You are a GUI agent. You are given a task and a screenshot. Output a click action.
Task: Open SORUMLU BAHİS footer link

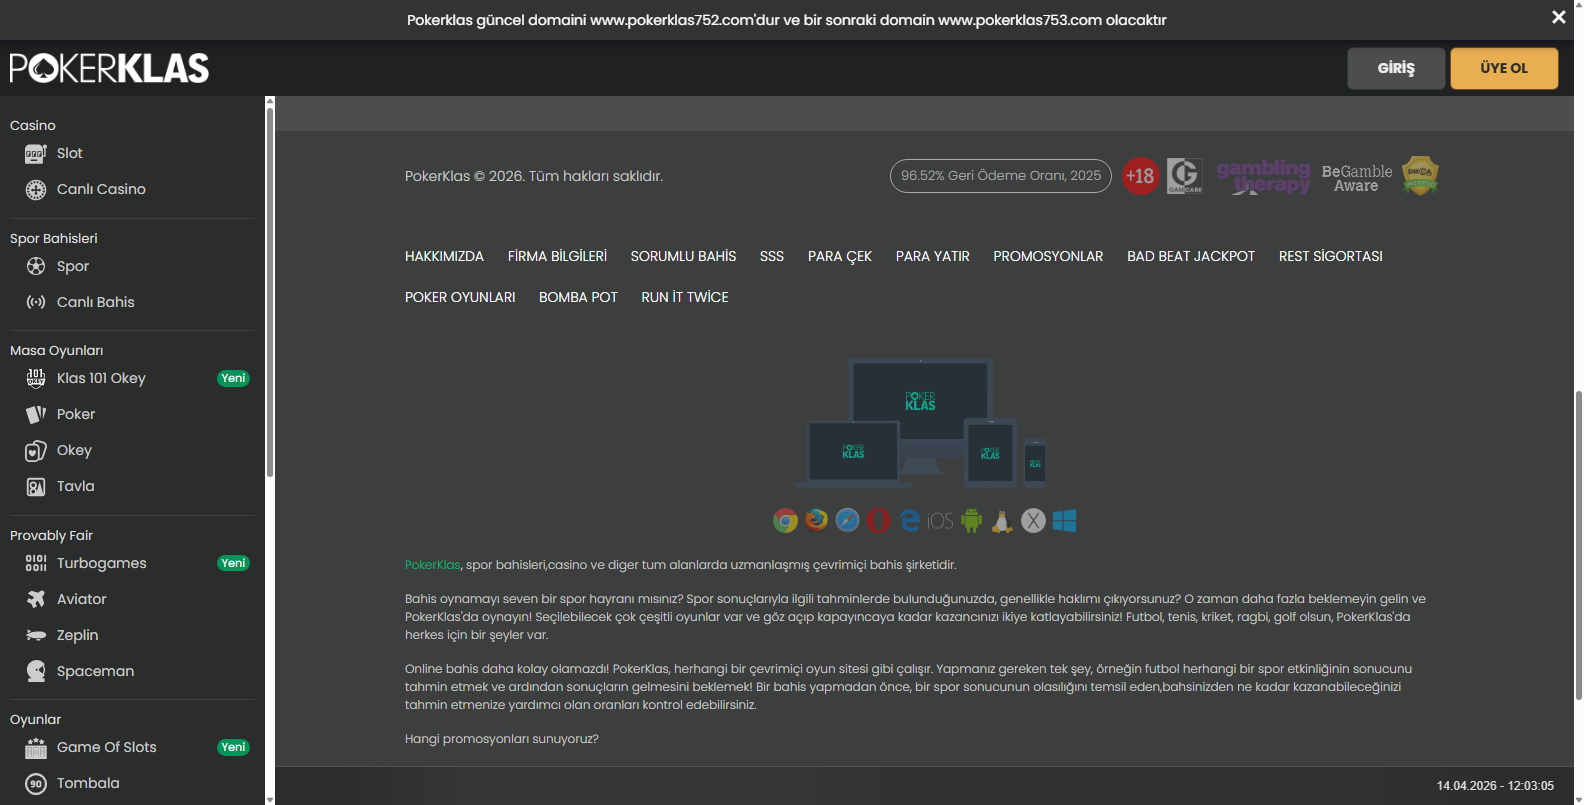pos(683,256)
